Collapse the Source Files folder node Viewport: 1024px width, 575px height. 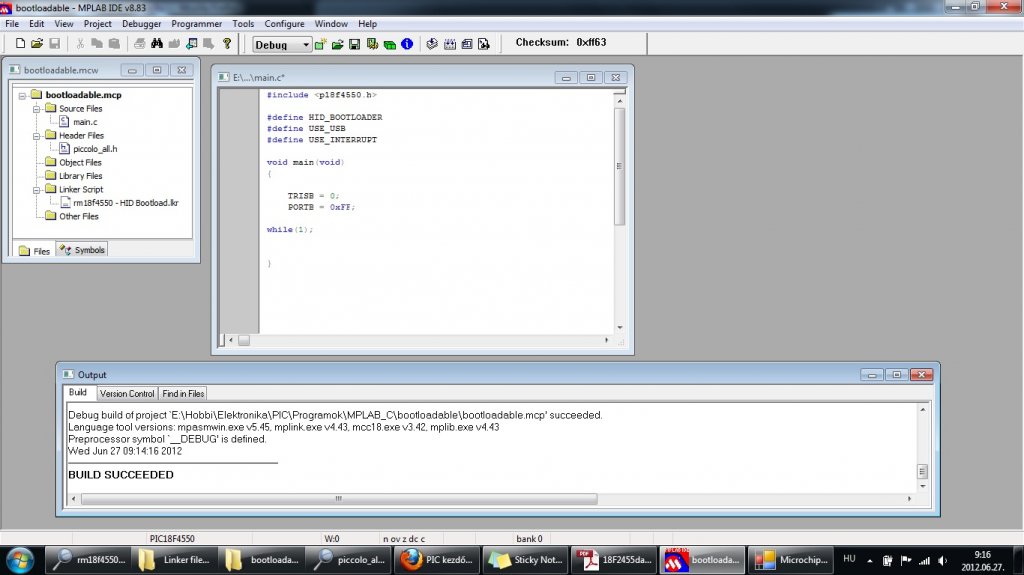tap(37, 109)
